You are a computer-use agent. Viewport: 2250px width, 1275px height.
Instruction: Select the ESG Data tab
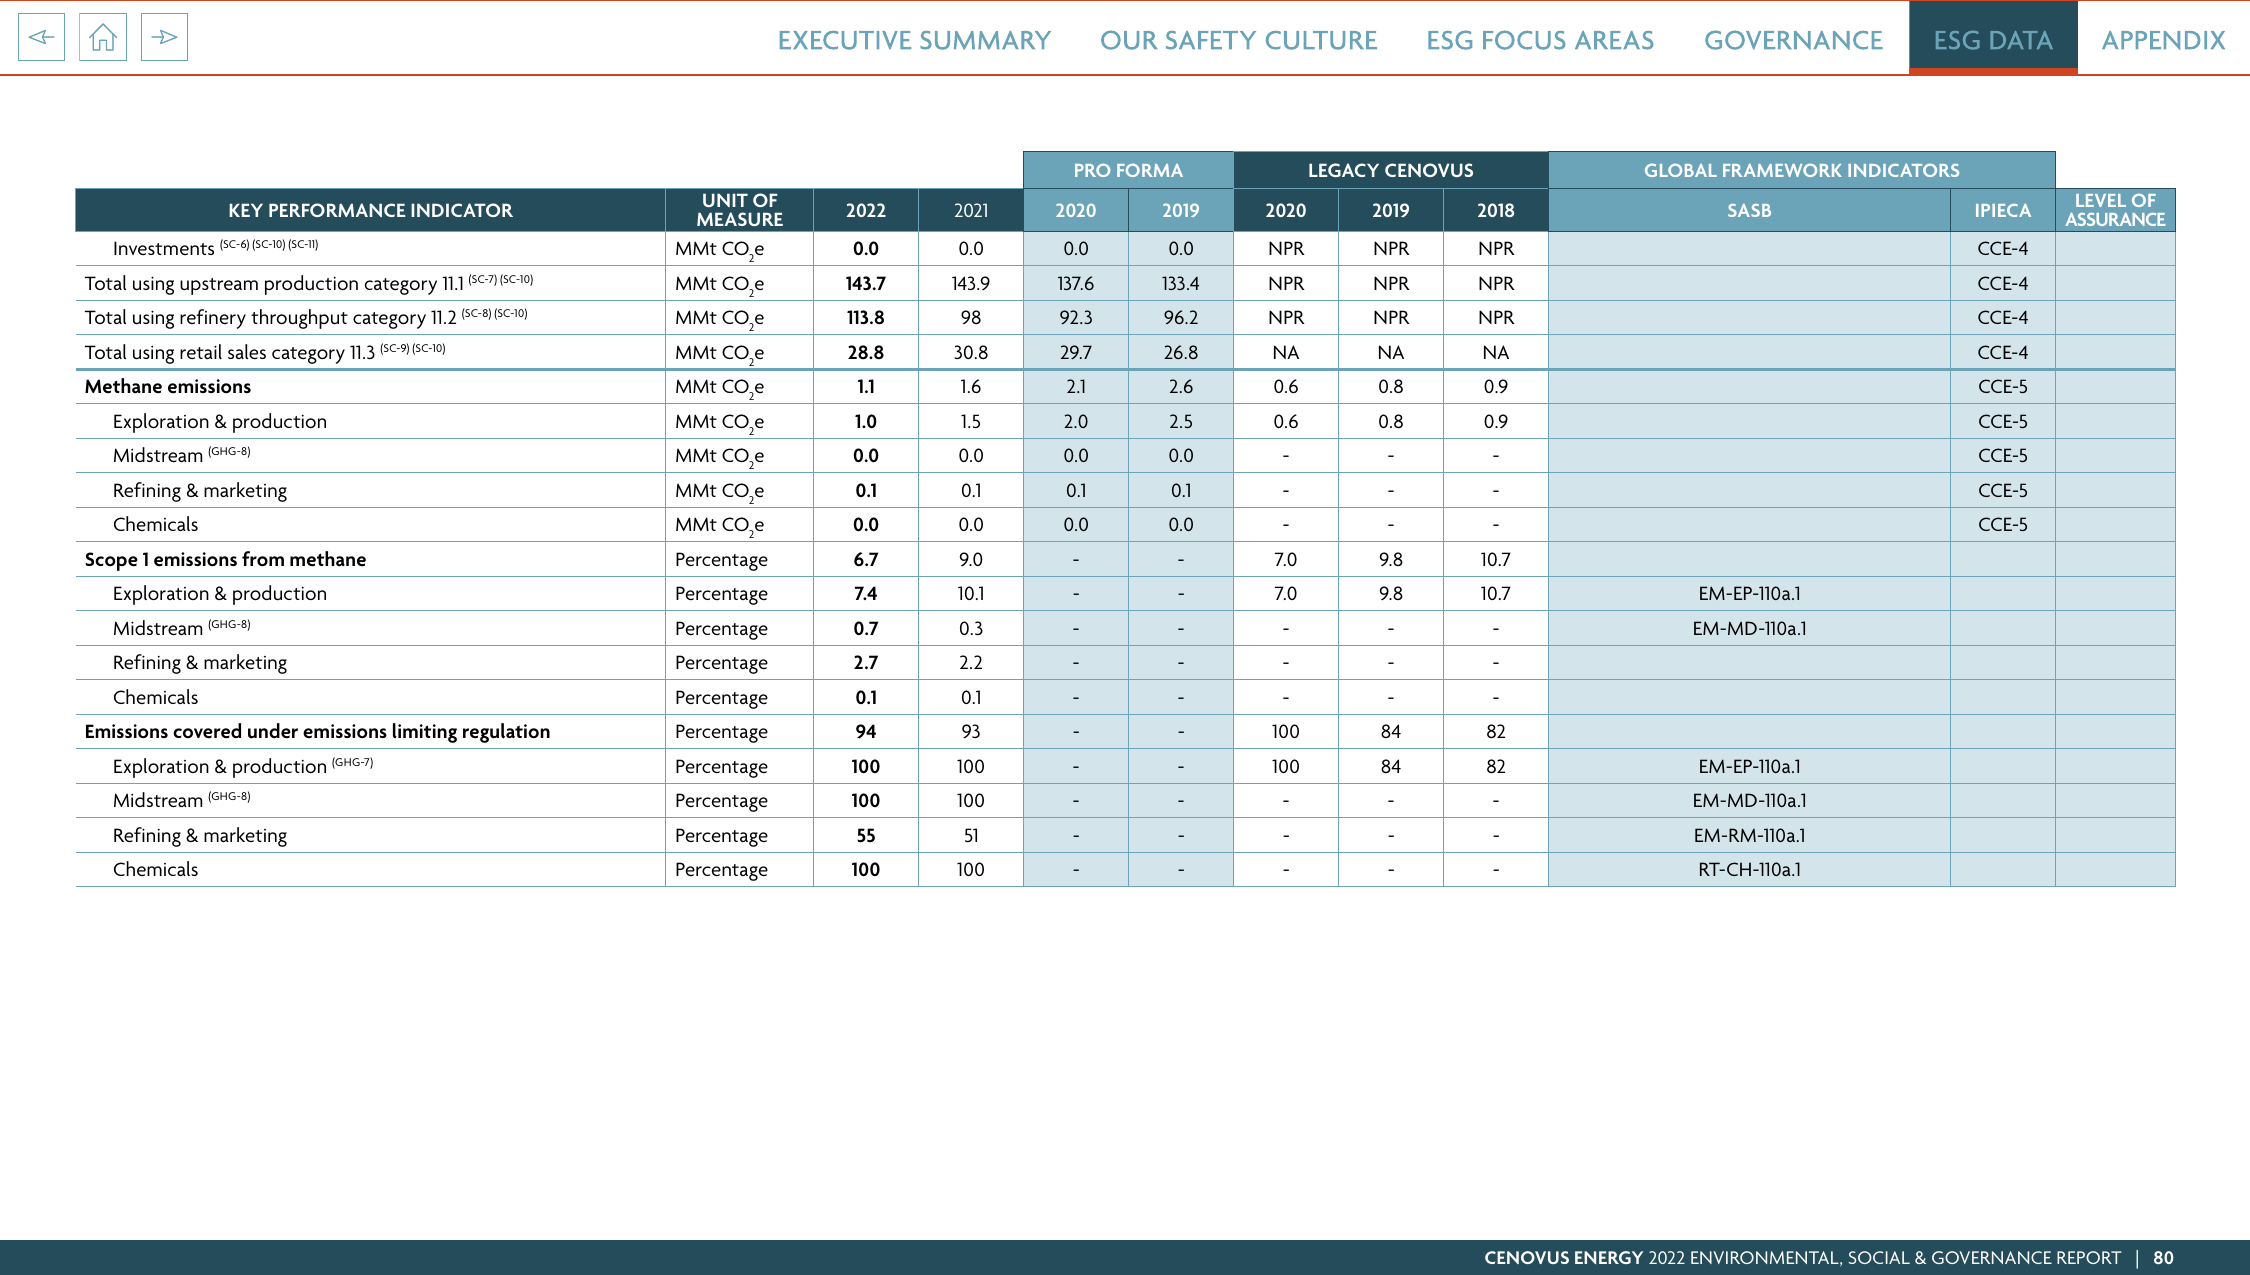tap(1993, 38)
